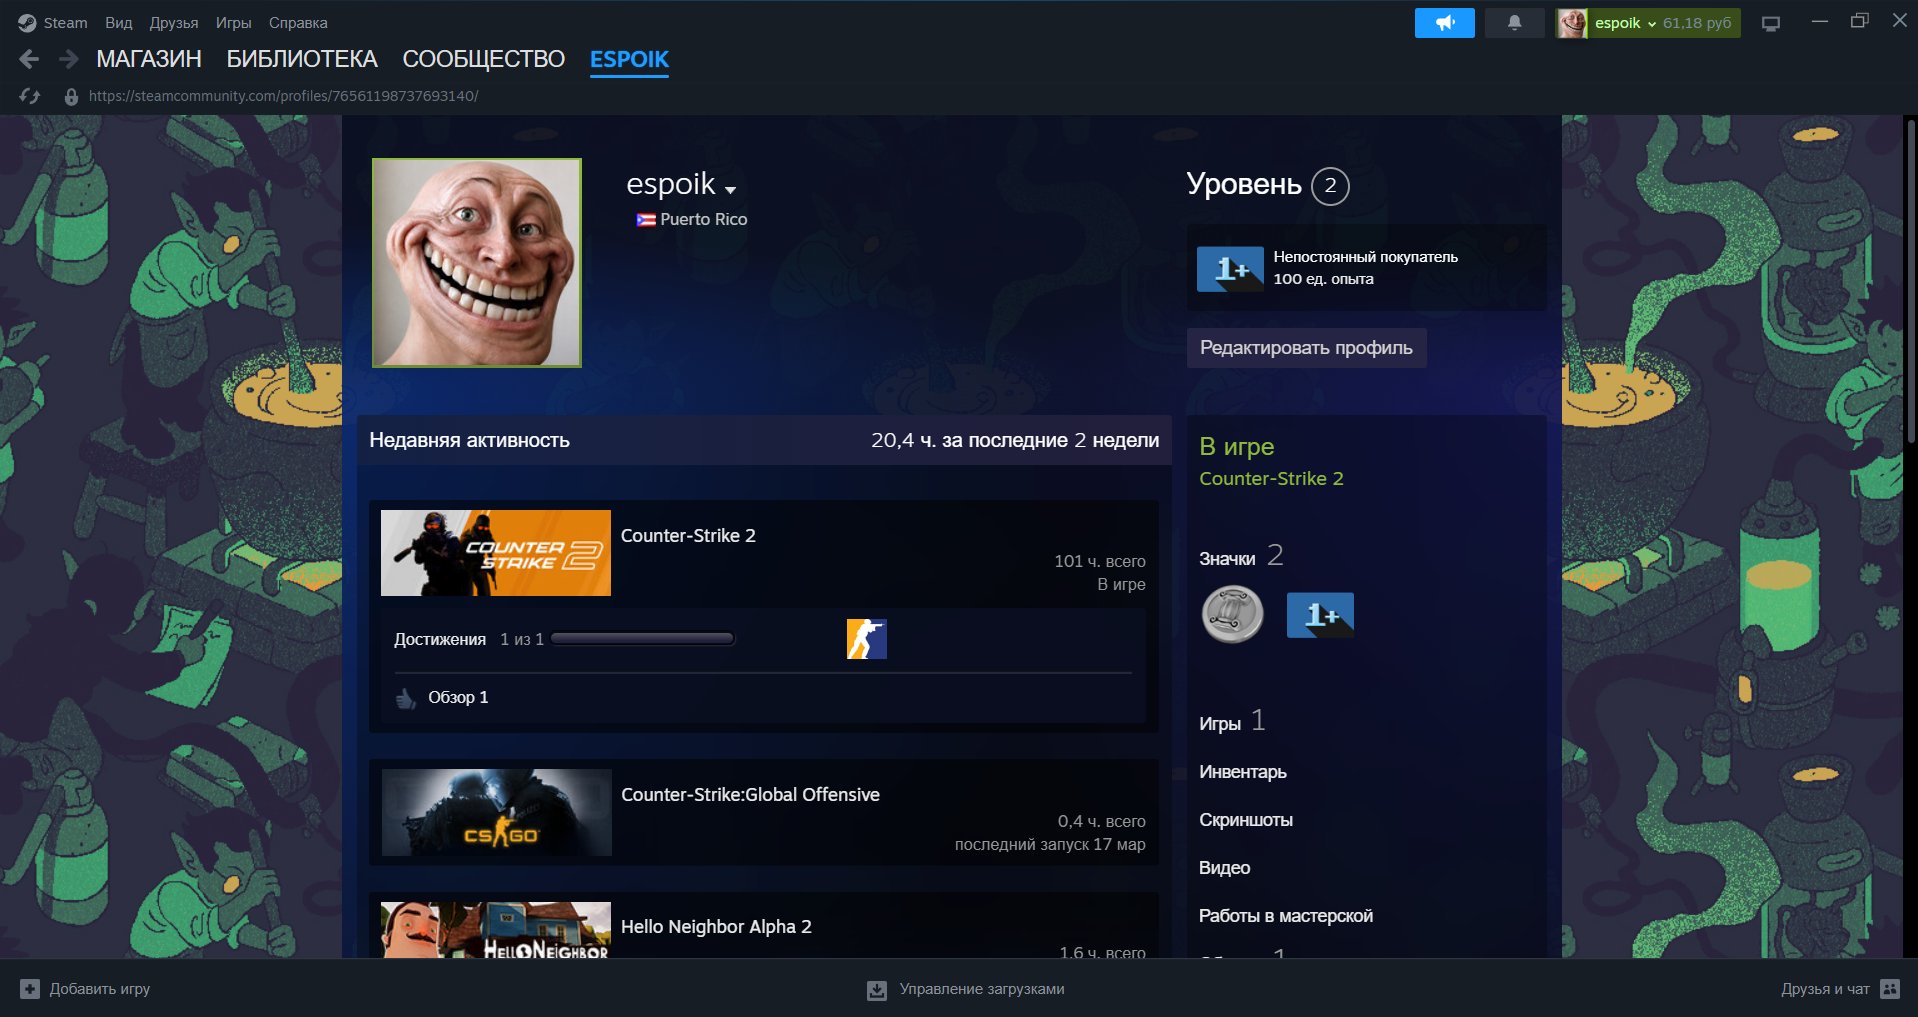Open Работы в мастерской link

(x=1286, y=916)
